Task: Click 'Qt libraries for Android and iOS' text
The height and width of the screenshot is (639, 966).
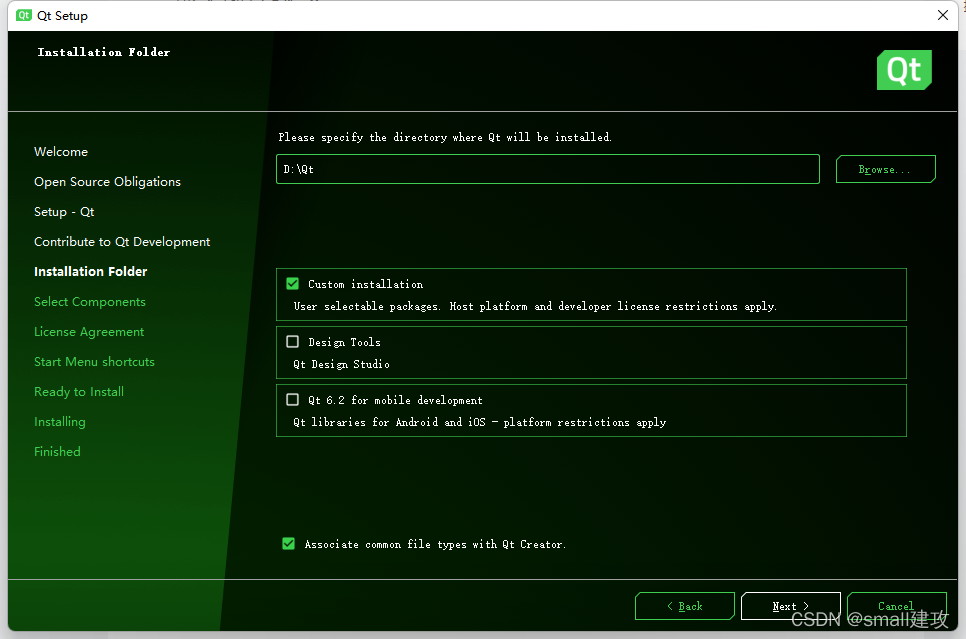Action: [x=479, y=422]
